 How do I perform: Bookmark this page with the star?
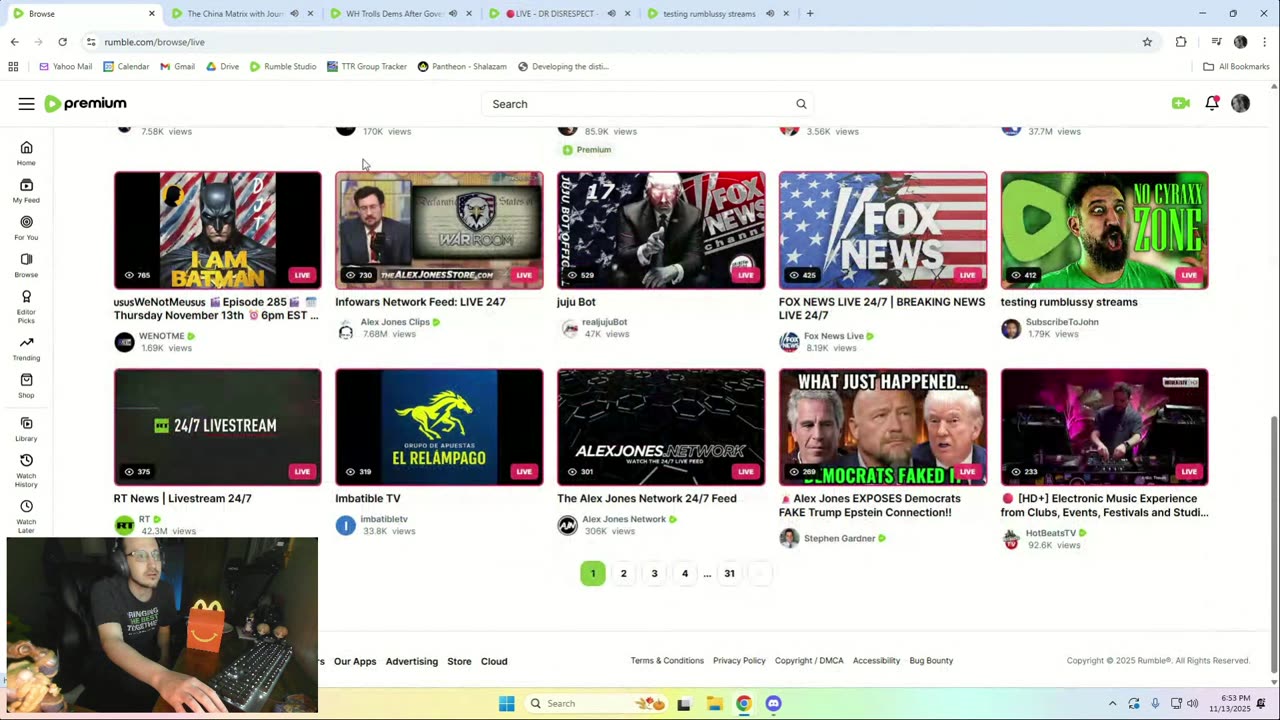(x=1147, y=42)
